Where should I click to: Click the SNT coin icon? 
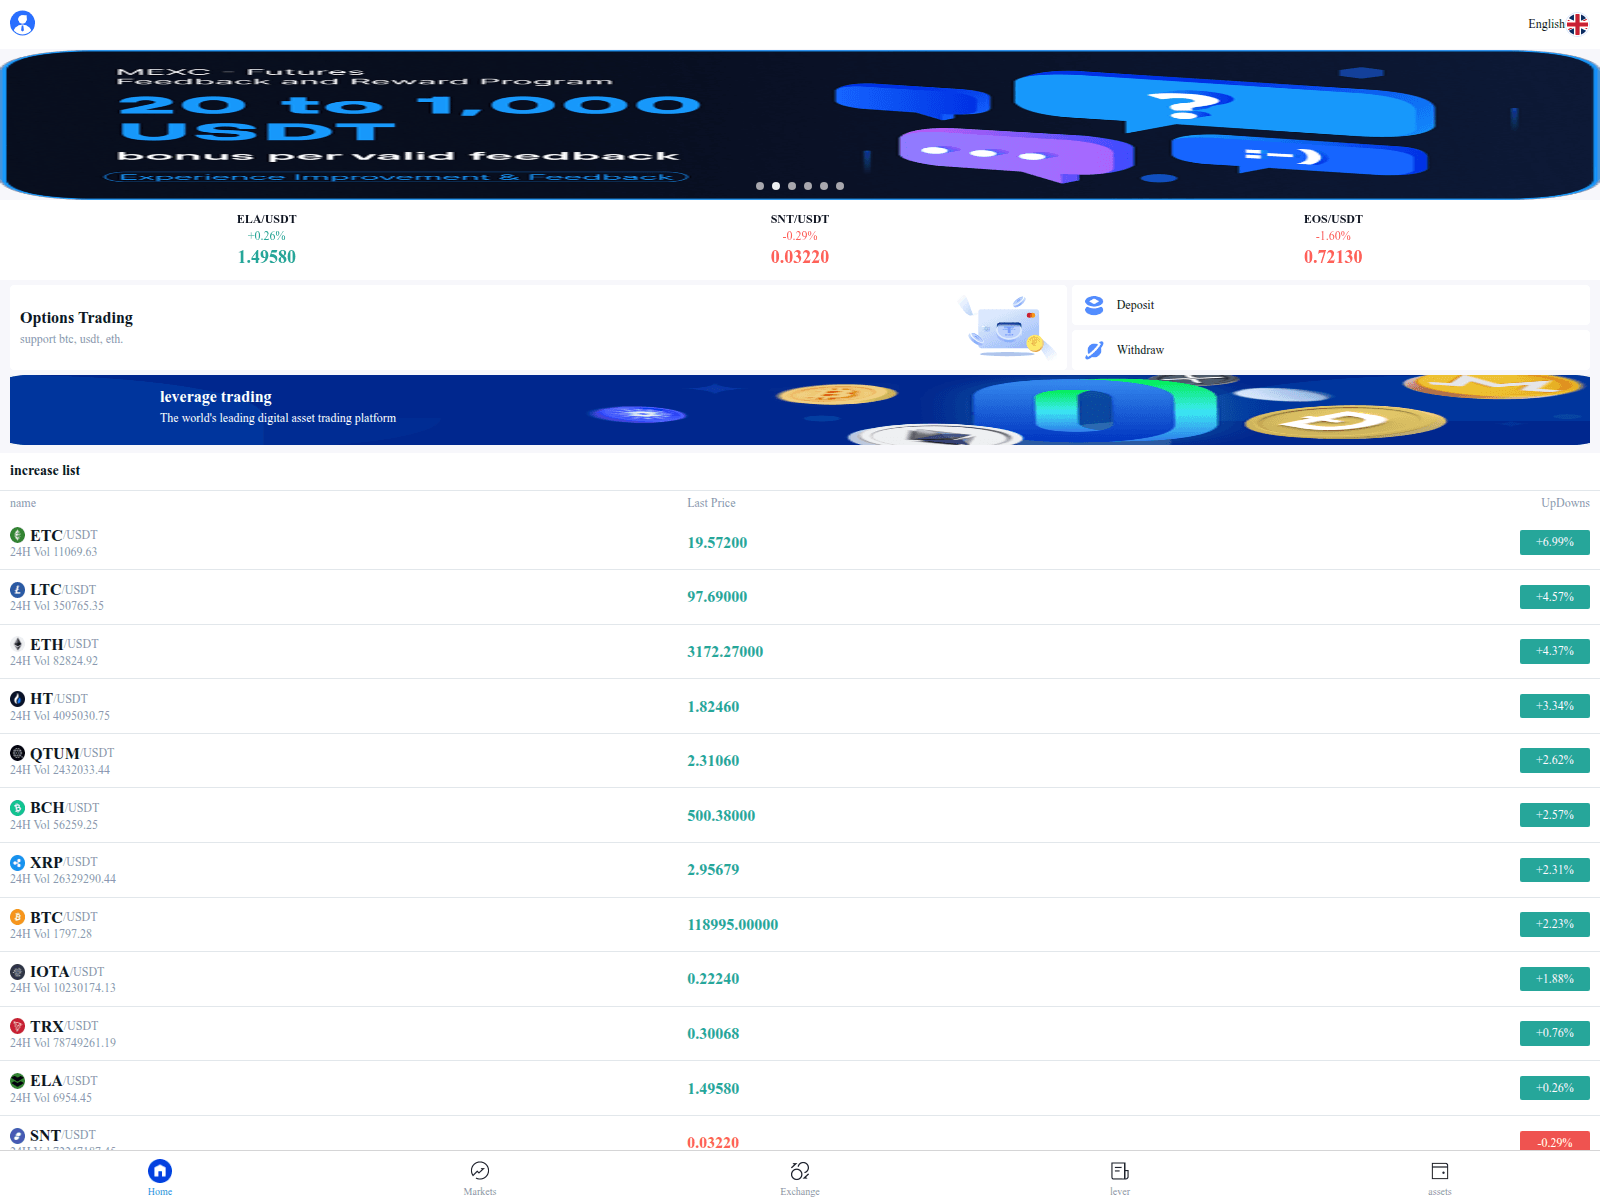(x=17, y=1136)
